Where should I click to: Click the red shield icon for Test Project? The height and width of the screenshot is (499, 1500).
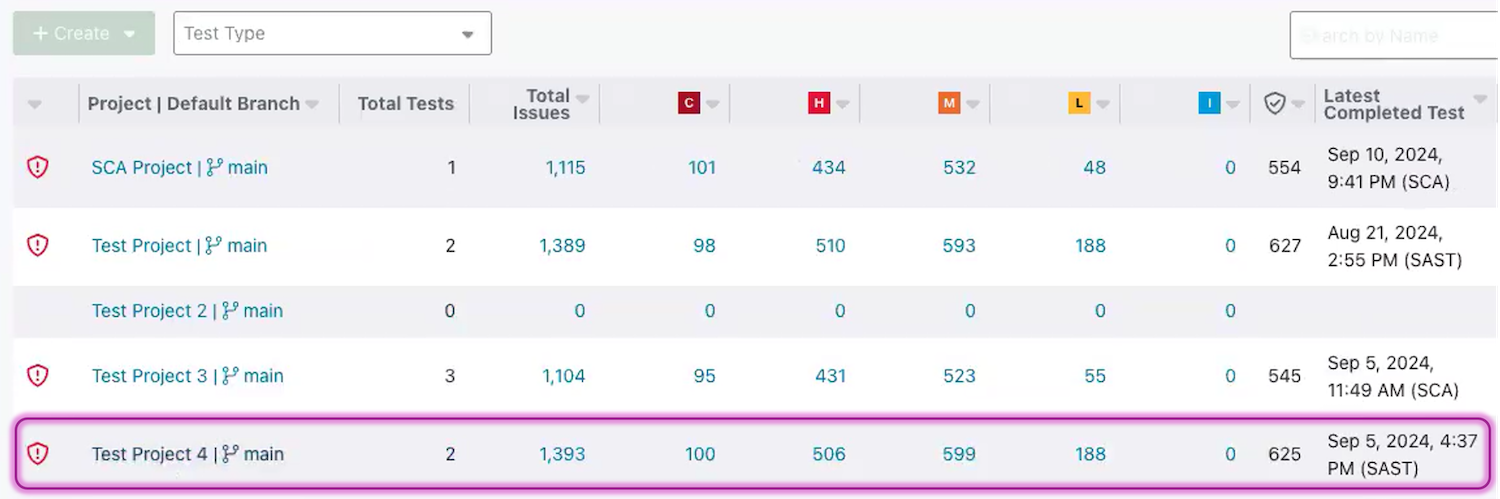pos(37,245)
